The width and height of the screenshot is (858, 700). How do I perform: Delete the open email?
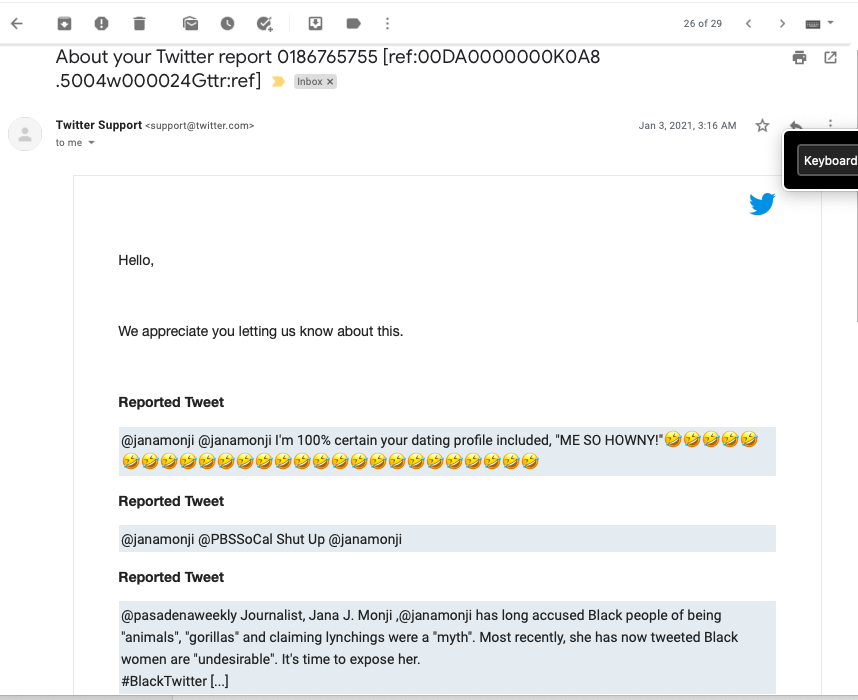pyautogui.click(x=139, y=23)
